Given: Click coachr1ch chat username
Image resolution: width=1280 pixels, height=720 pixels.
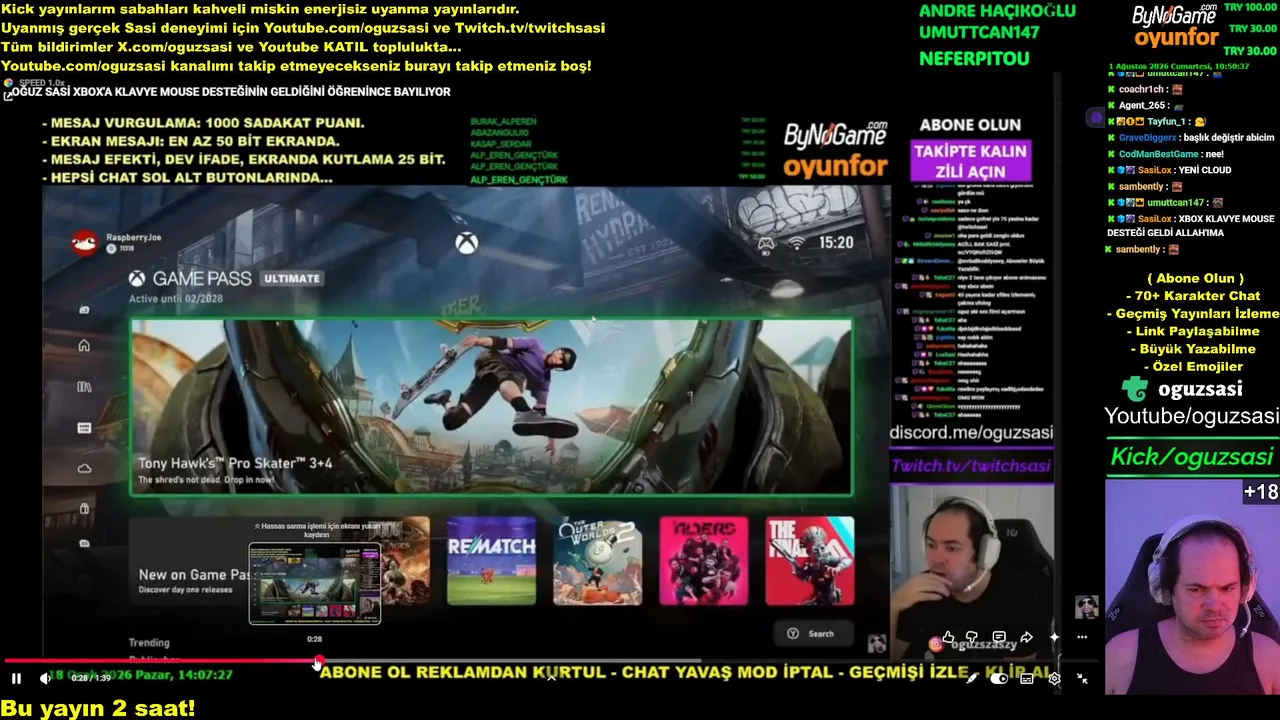Looking at the screenshot, I should (x=1140, y=90).
